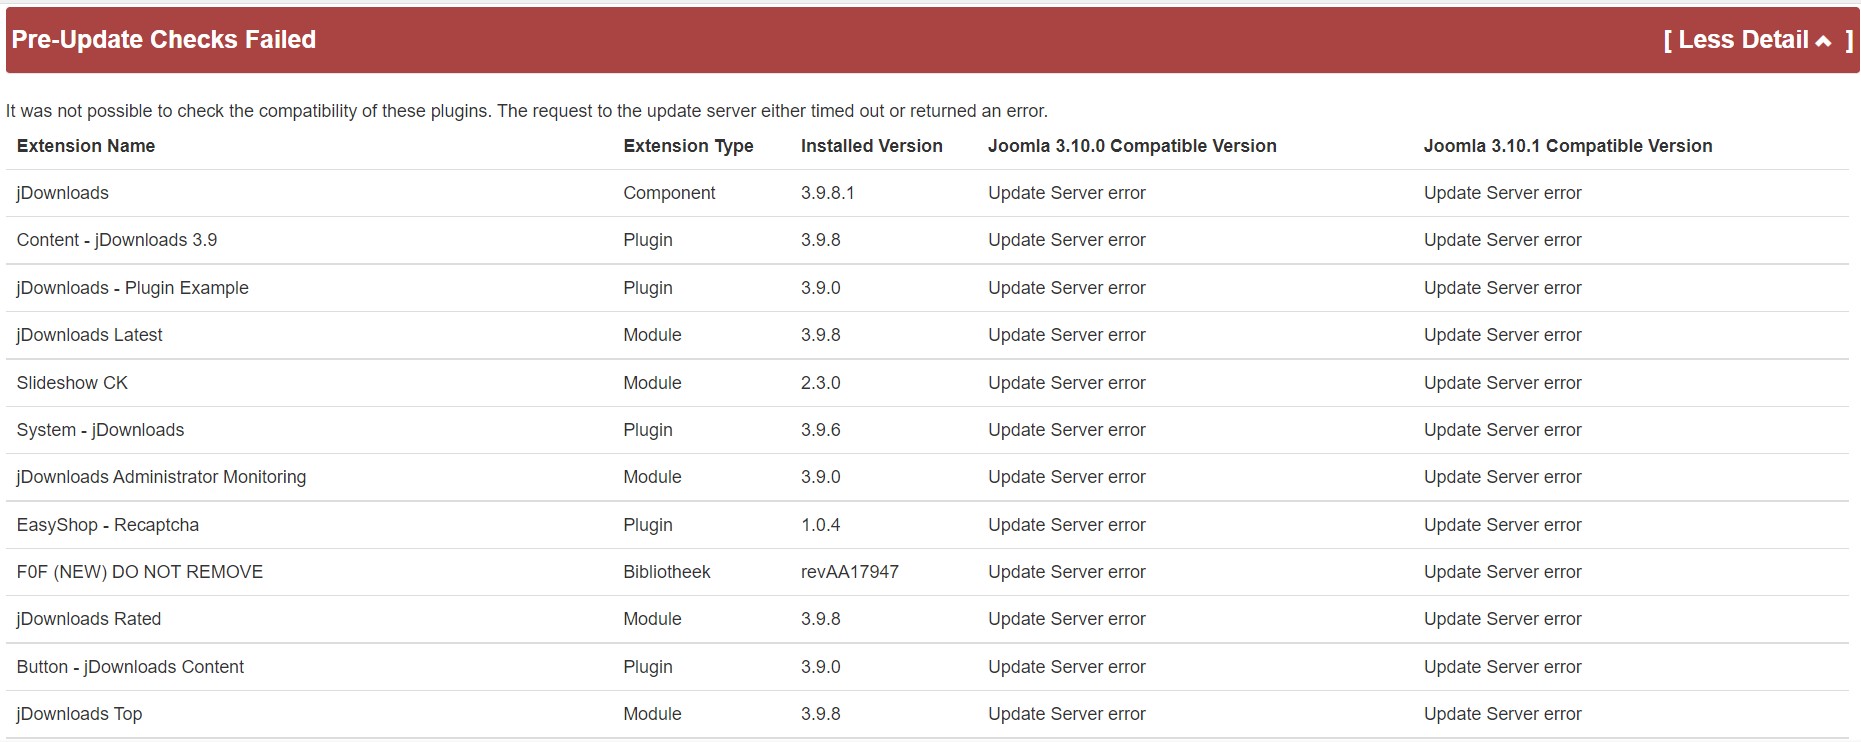1861x742 pixels.
Task: Click the Extension Type column header
Action: [x=688, y=146]
